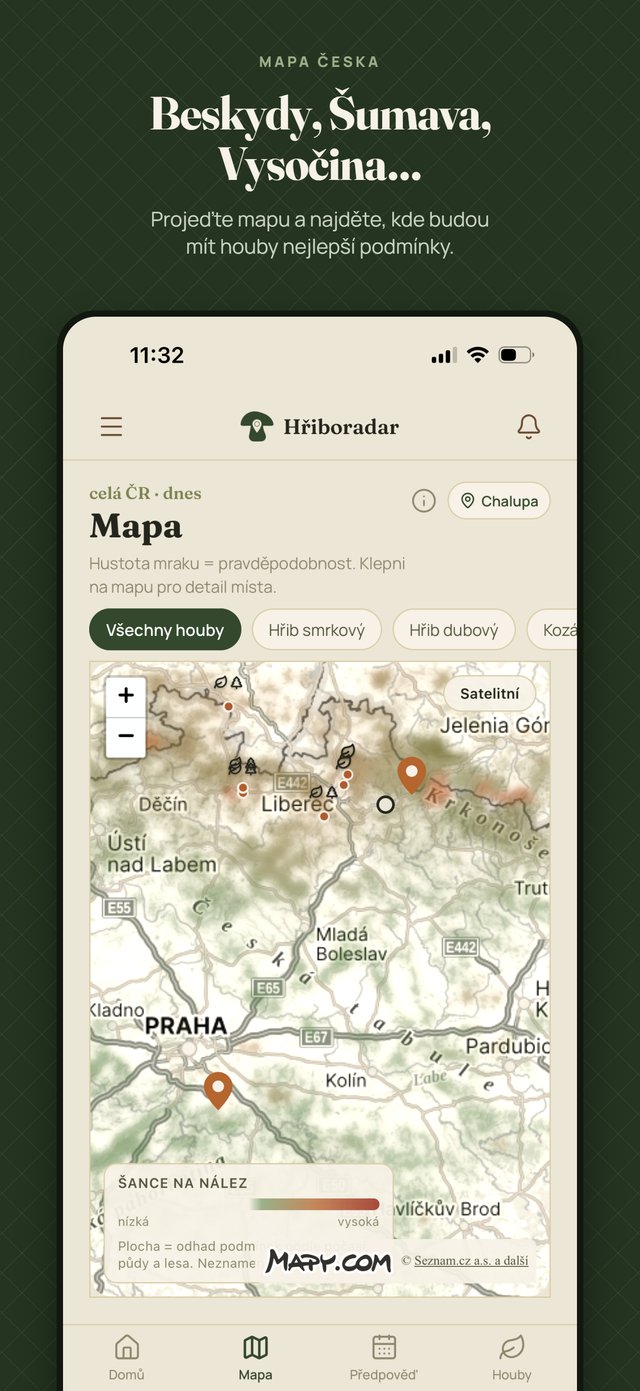Open Předpověď tab
Screen dimensions: 640x1391
pos(384,1357)
